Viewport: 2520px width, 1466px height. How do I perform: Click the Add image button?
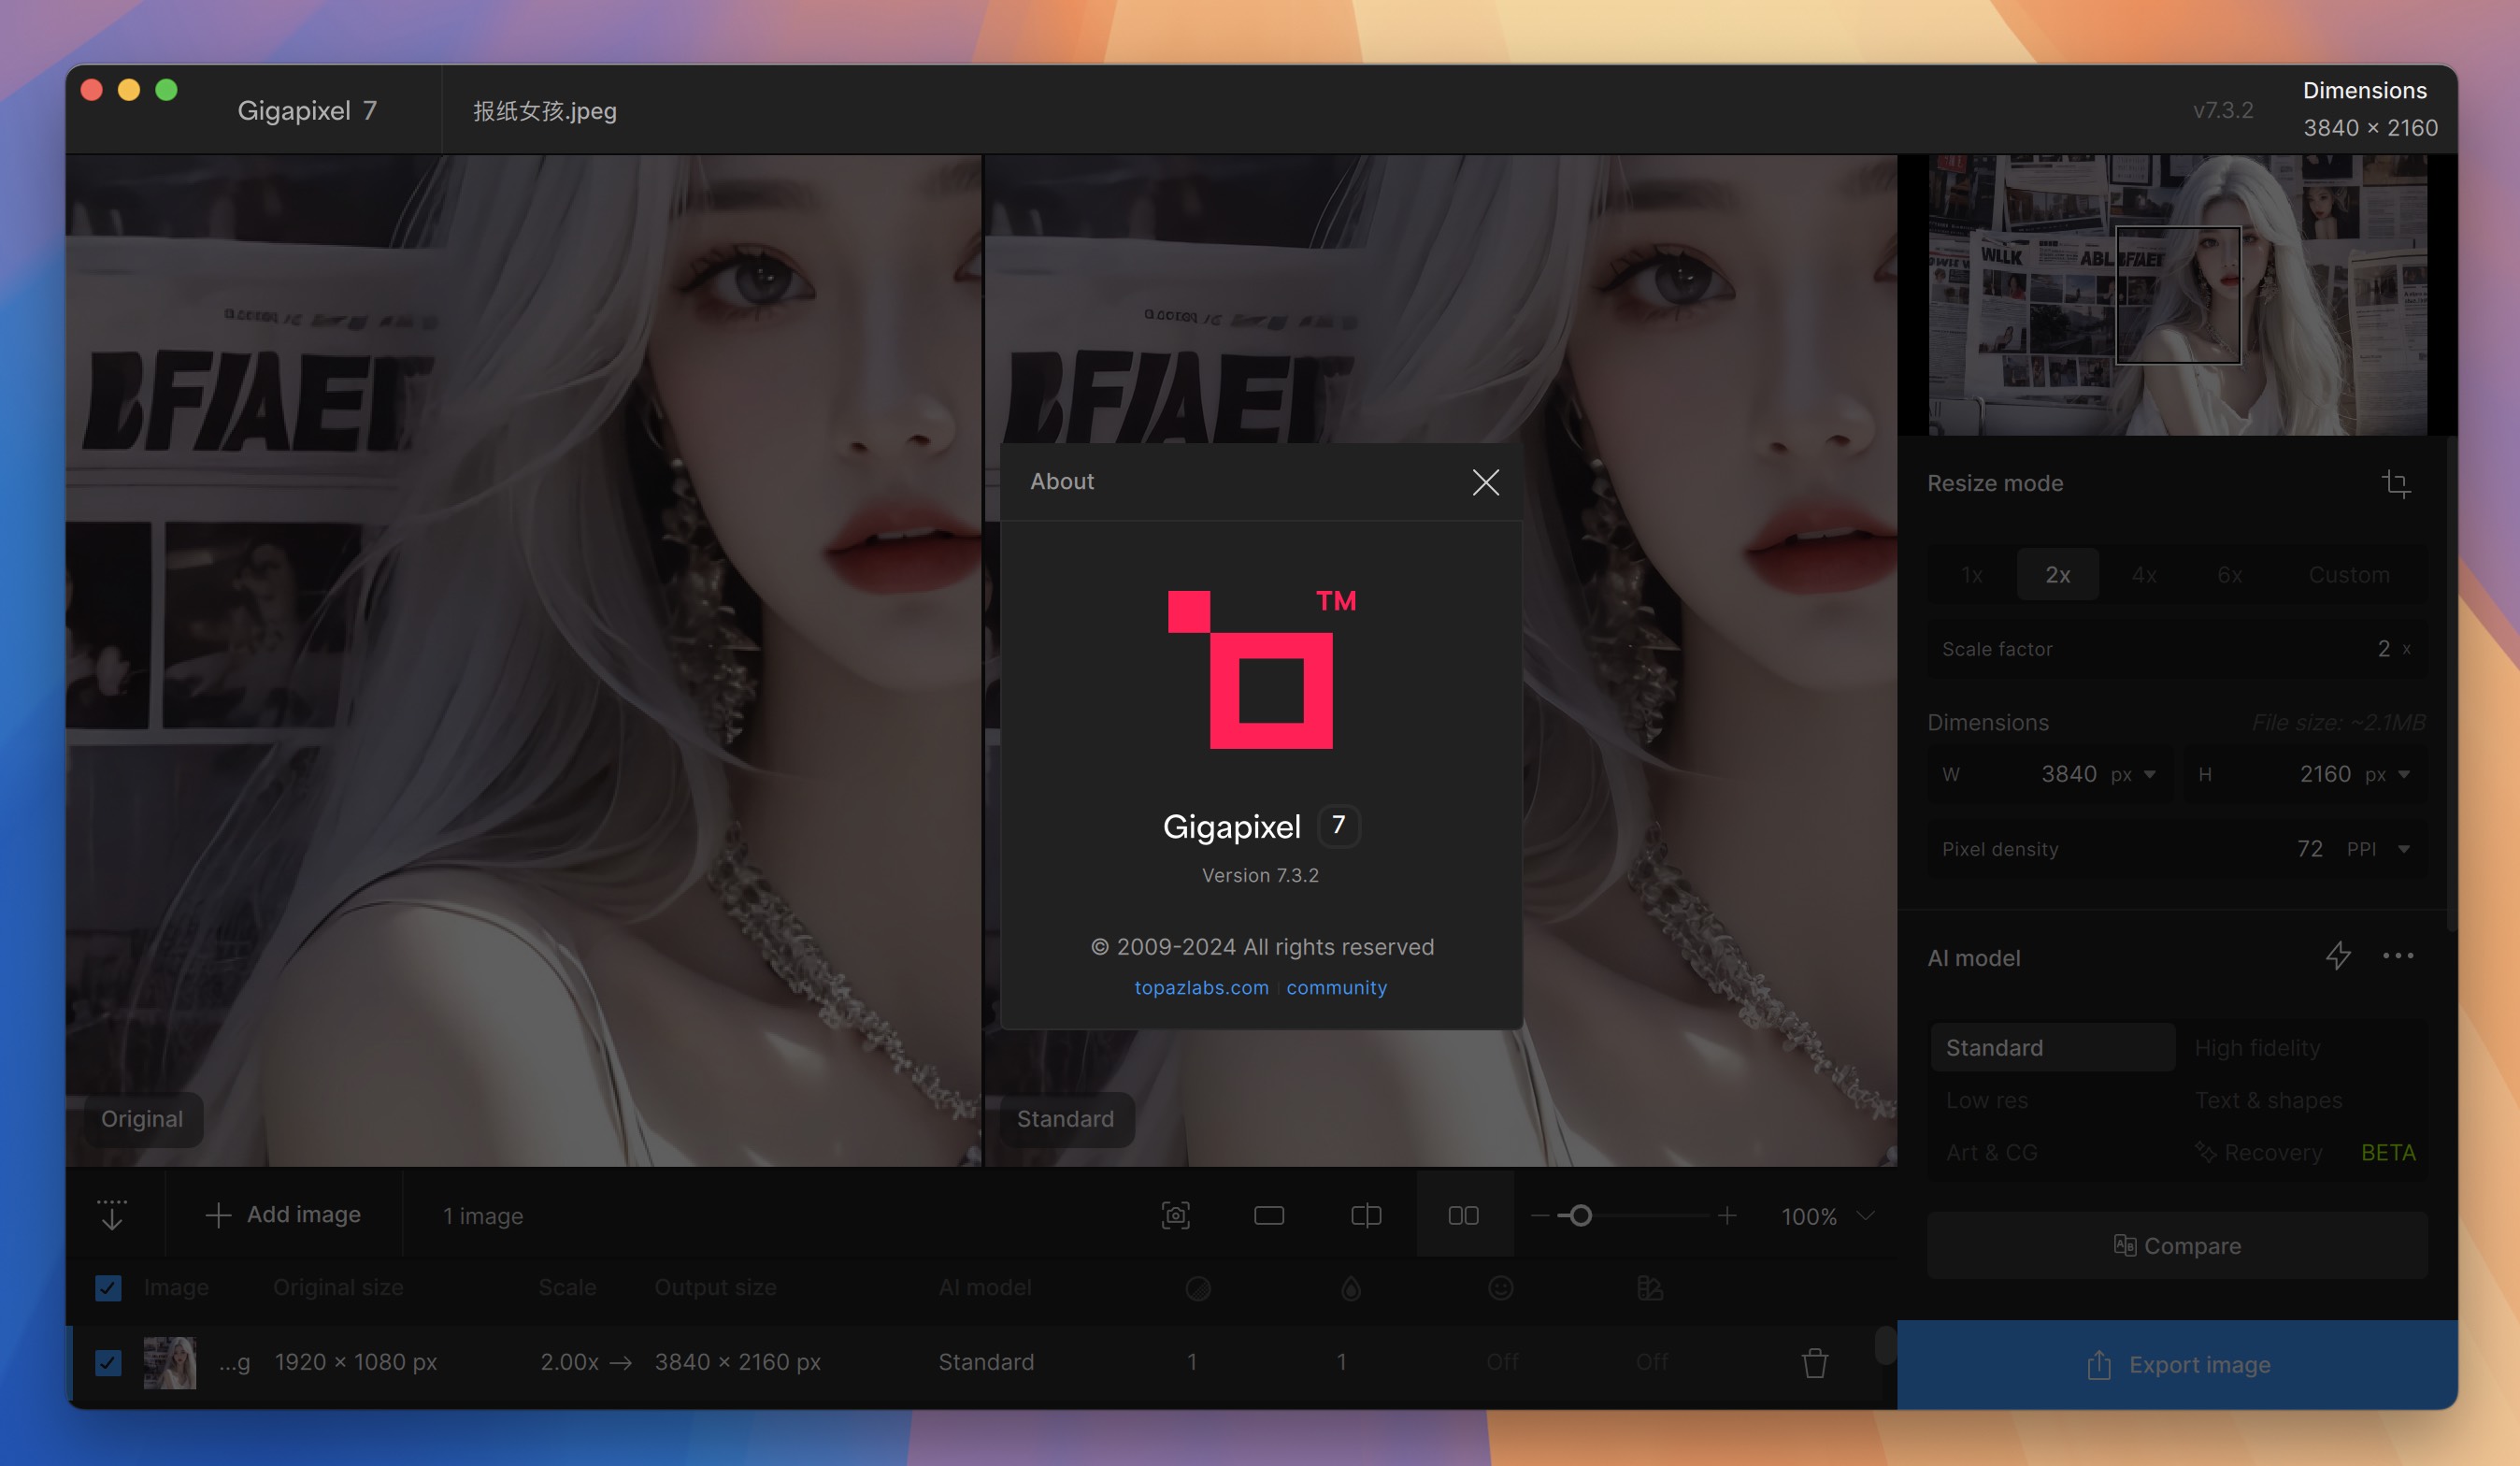point(283,1214)
